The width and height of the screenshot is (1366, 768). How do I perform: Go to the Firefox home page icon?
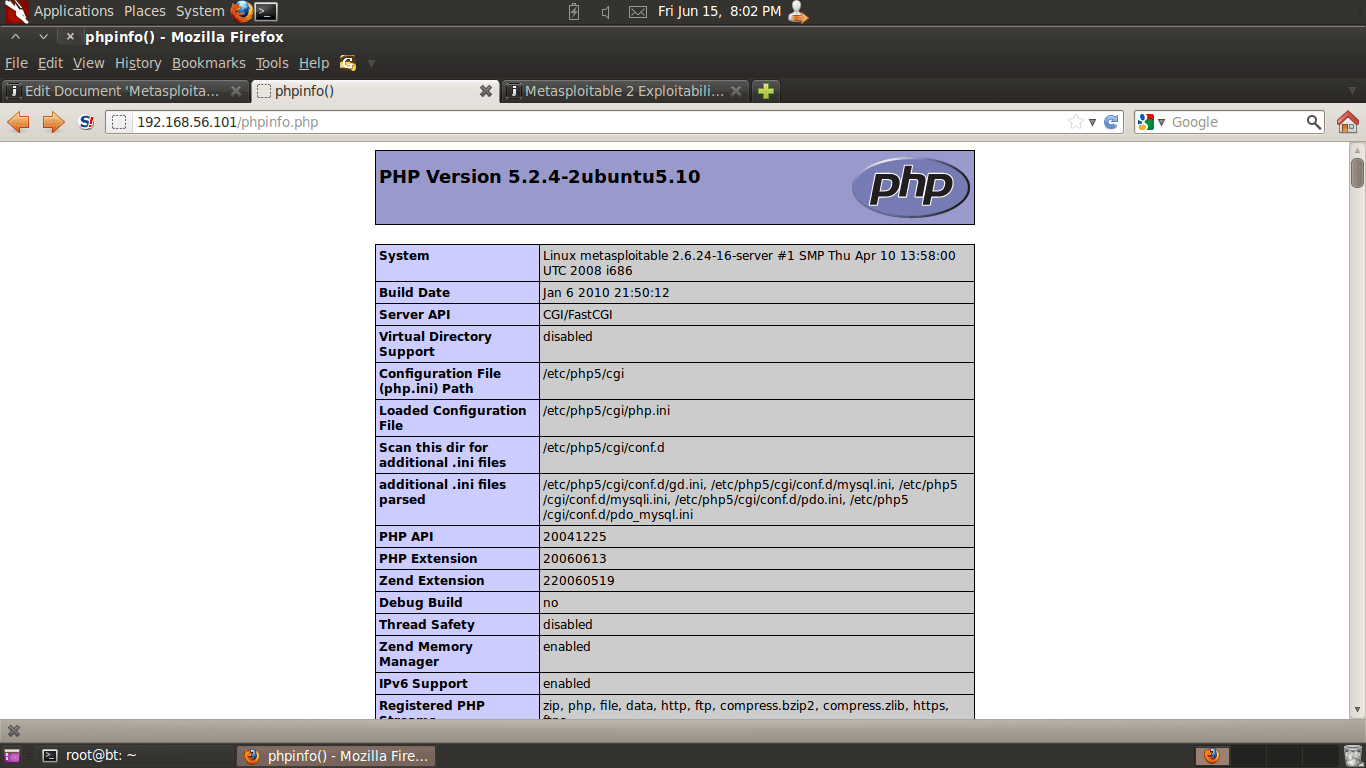click(1348, 122)
